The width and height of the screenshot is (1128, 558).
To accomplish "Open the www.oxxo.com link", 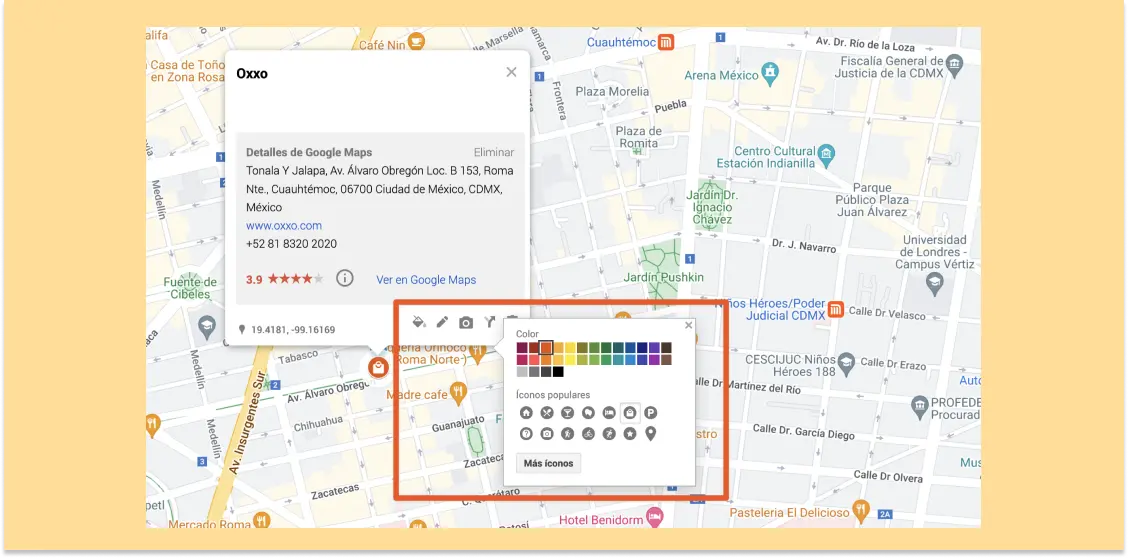I will [283, 225].
